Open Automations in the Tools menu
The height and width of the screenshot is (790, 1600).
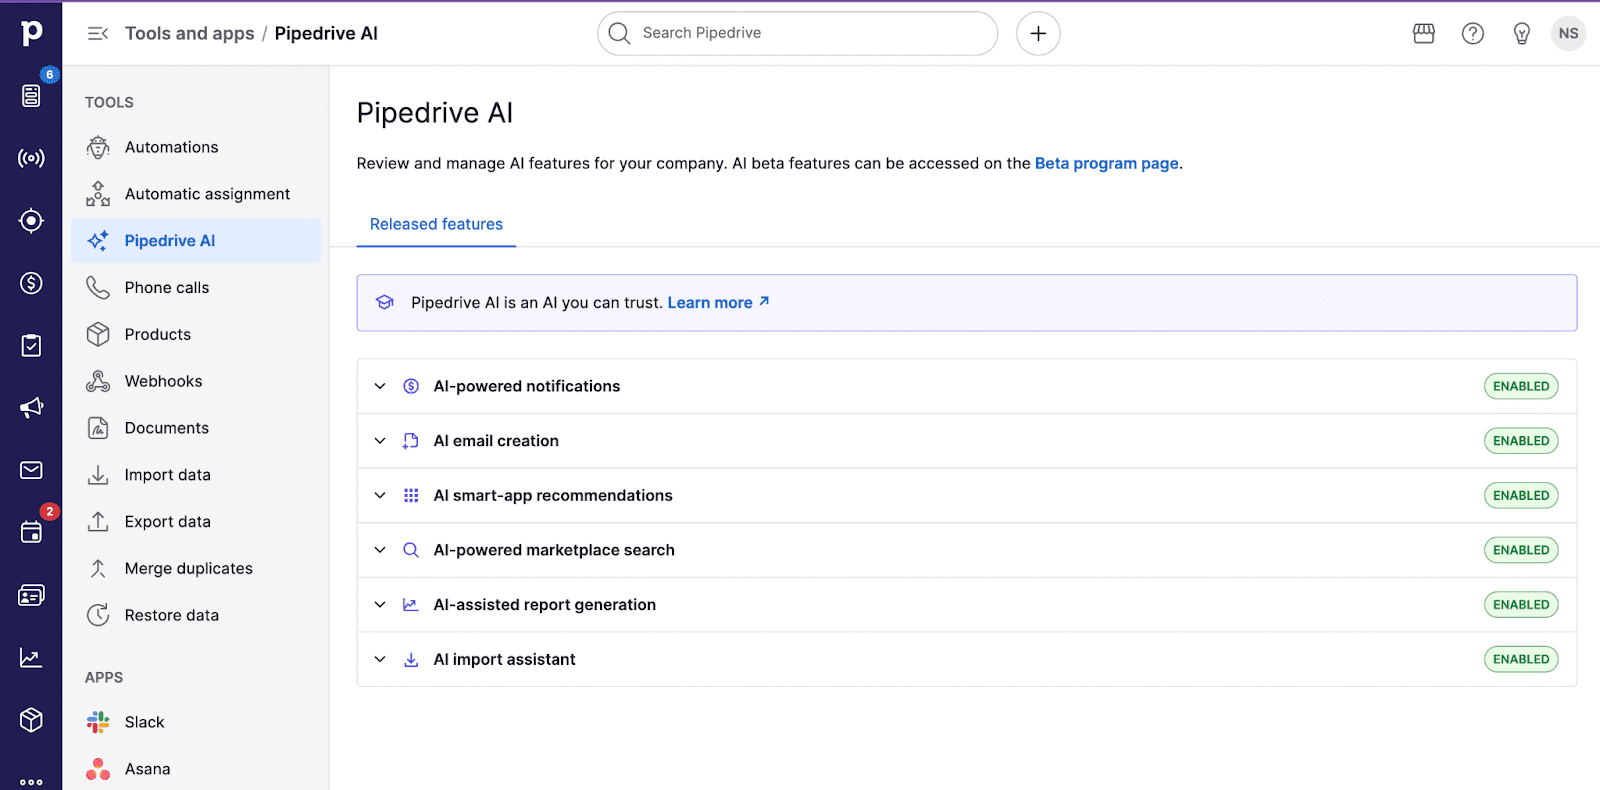coord(171,147)
